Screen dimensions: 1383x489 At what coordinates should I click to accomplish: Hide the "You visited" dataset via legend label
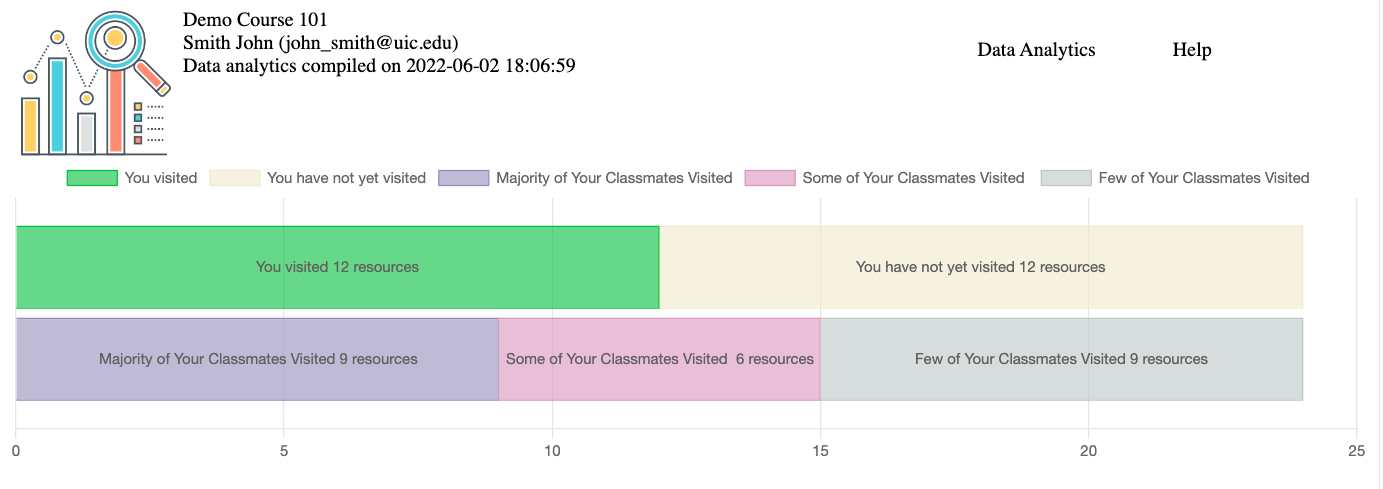(x=161, y=178)
